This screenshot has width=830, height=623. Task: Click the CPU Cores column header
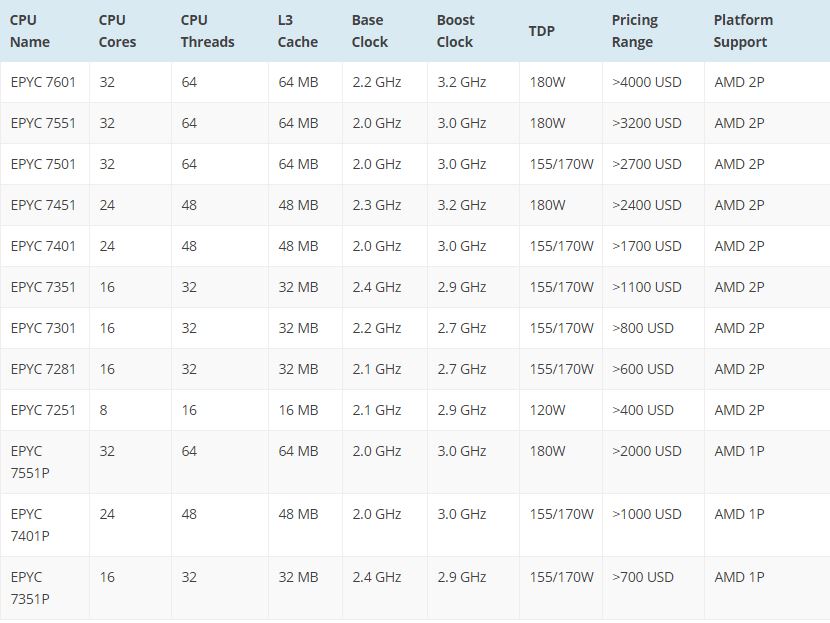tap(117, 31)
